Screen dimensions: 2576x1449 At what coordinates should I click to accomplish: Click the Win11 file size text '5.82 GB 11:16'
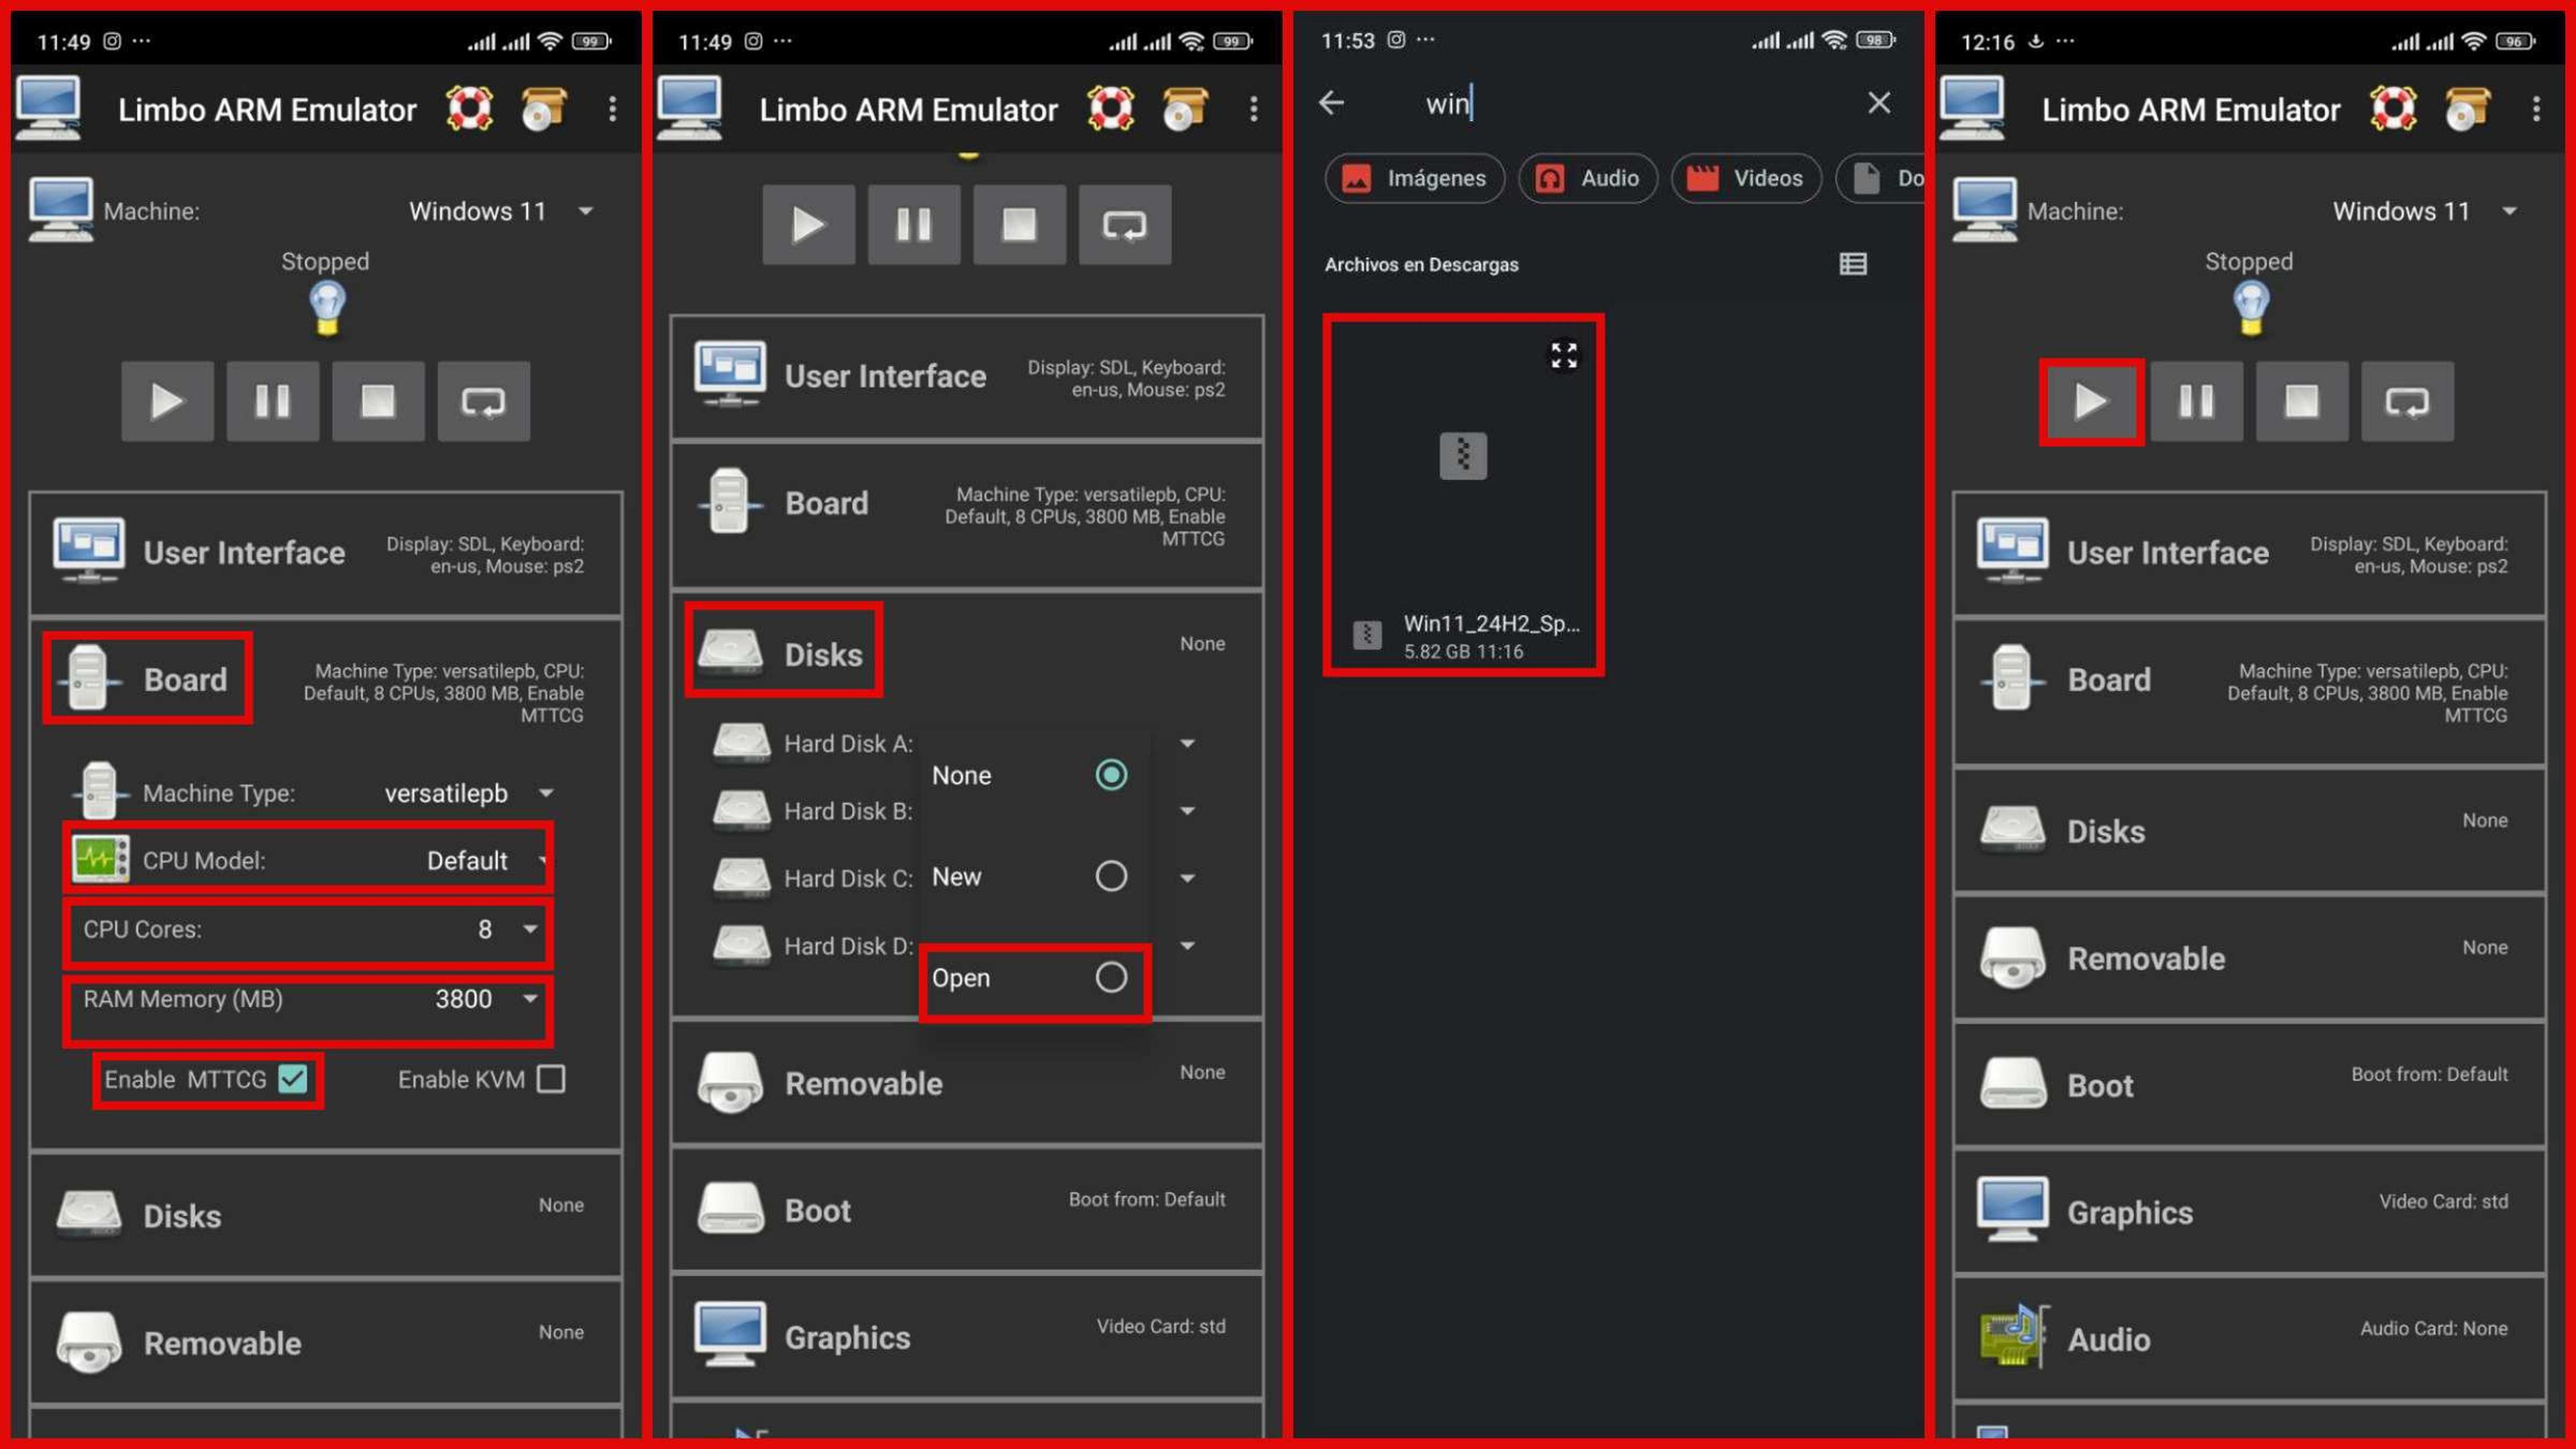pos(1463,651)
